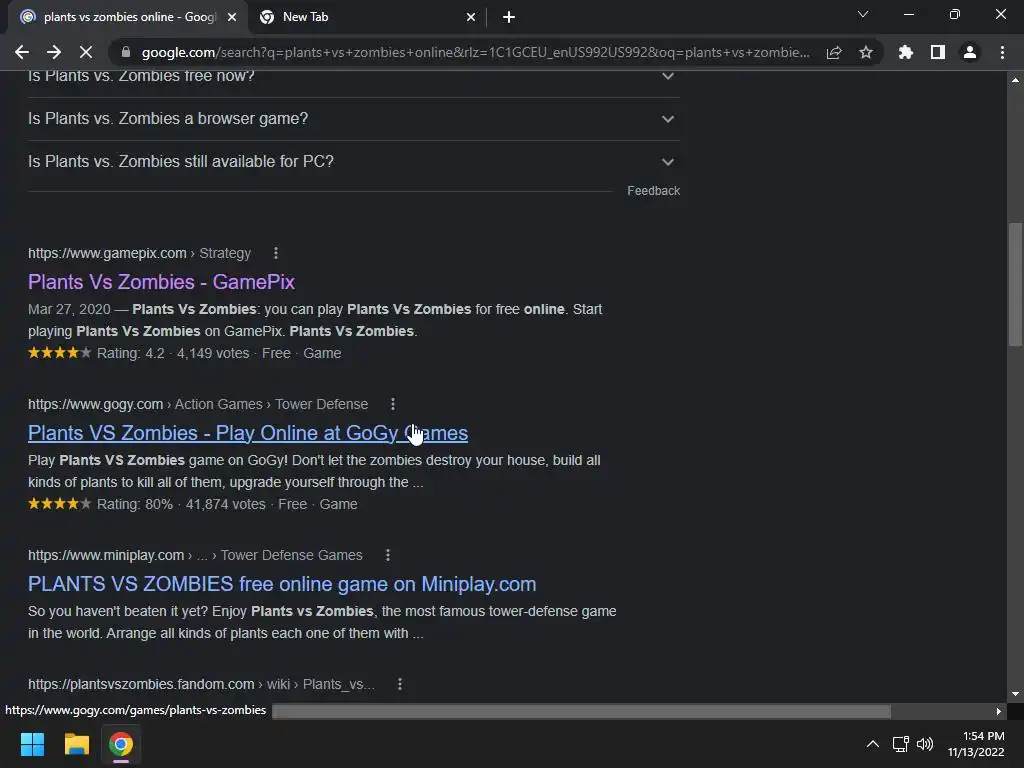Click the 'Rating: 4.2' text

[x=131, y=353]
